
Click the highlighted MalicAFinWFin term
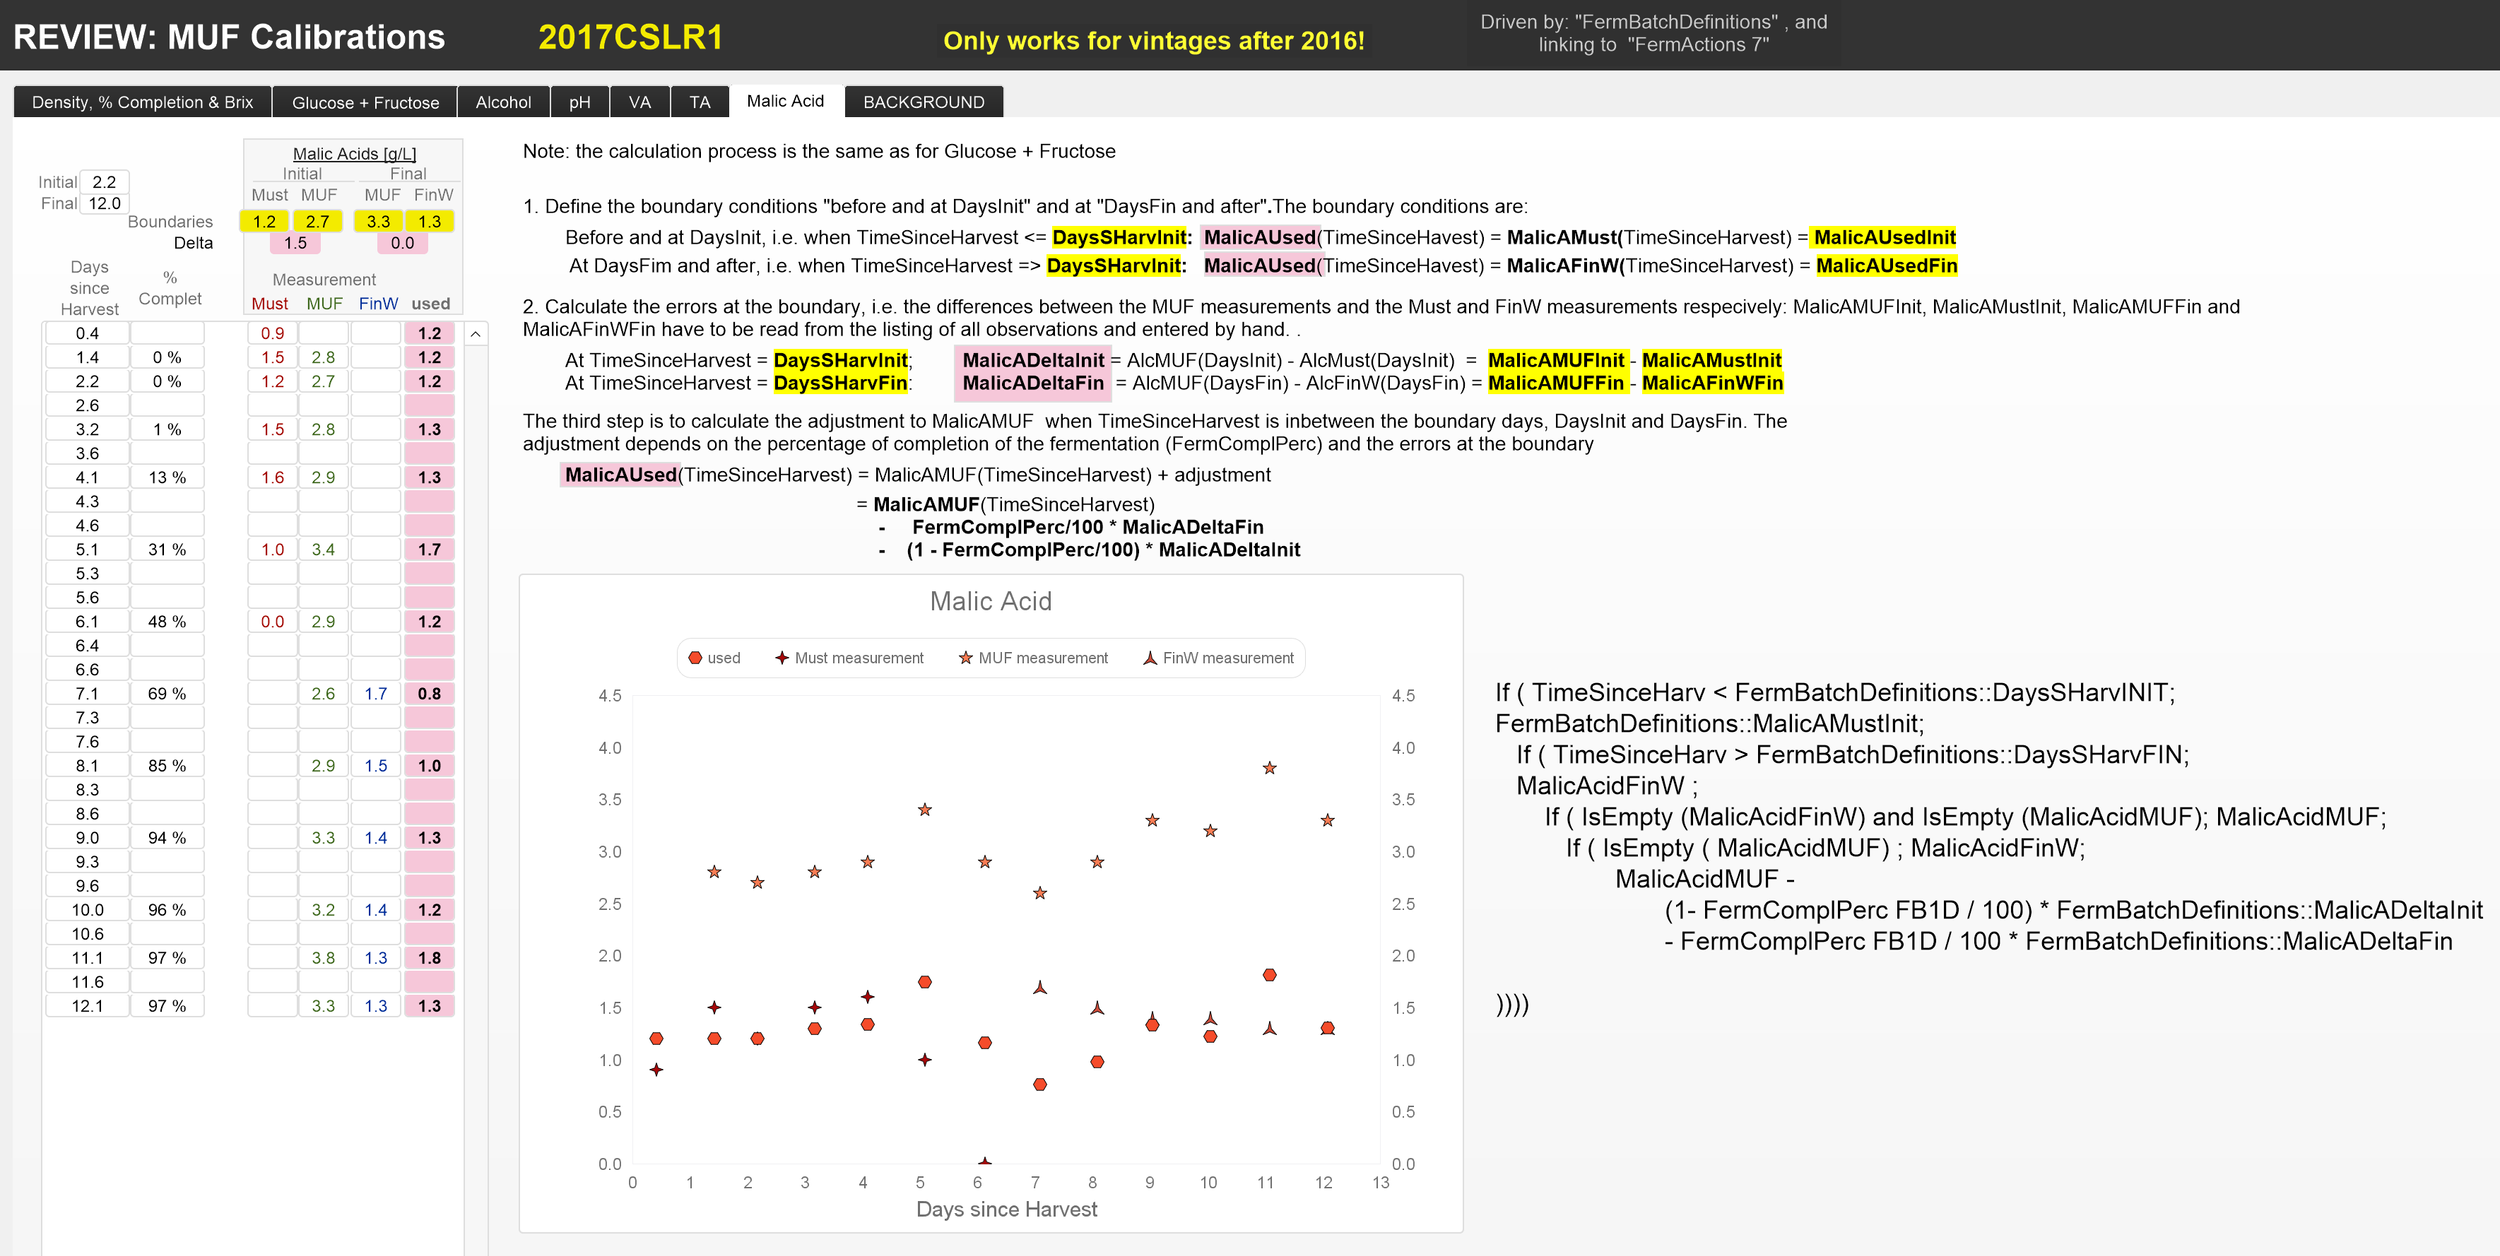(1712, 384)
